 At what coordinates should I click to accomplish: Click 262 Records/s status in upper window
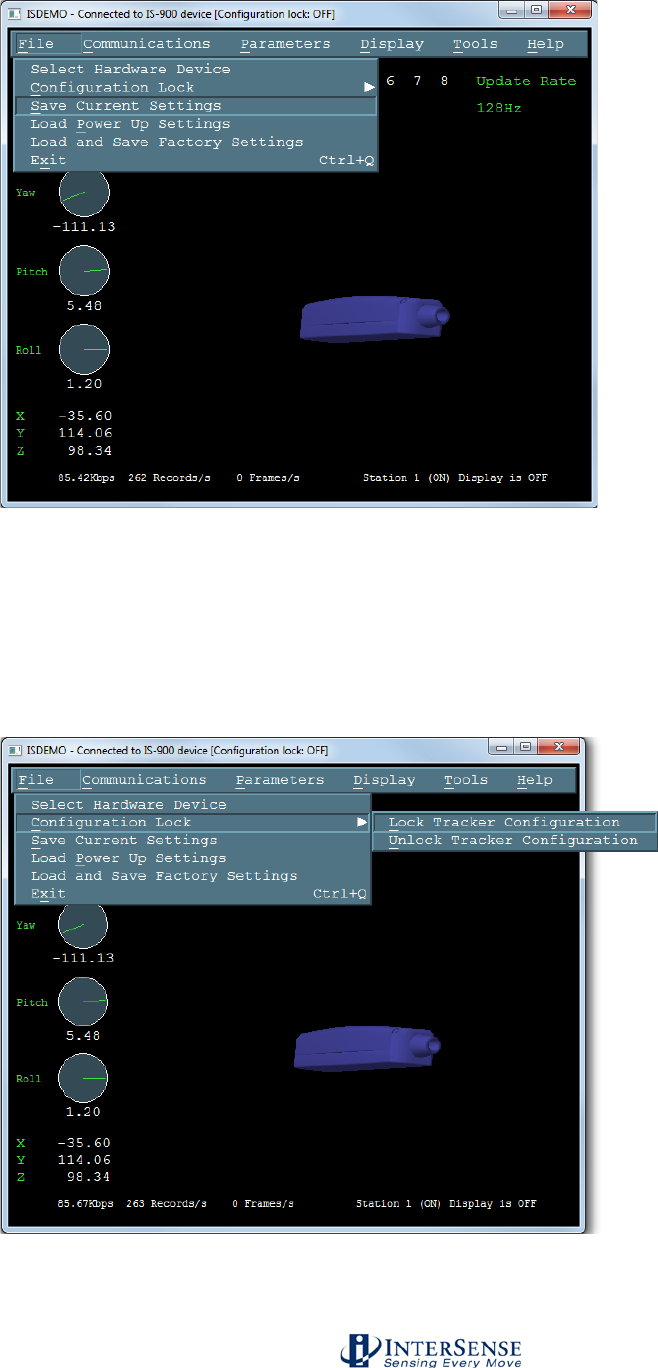[167, 478]
